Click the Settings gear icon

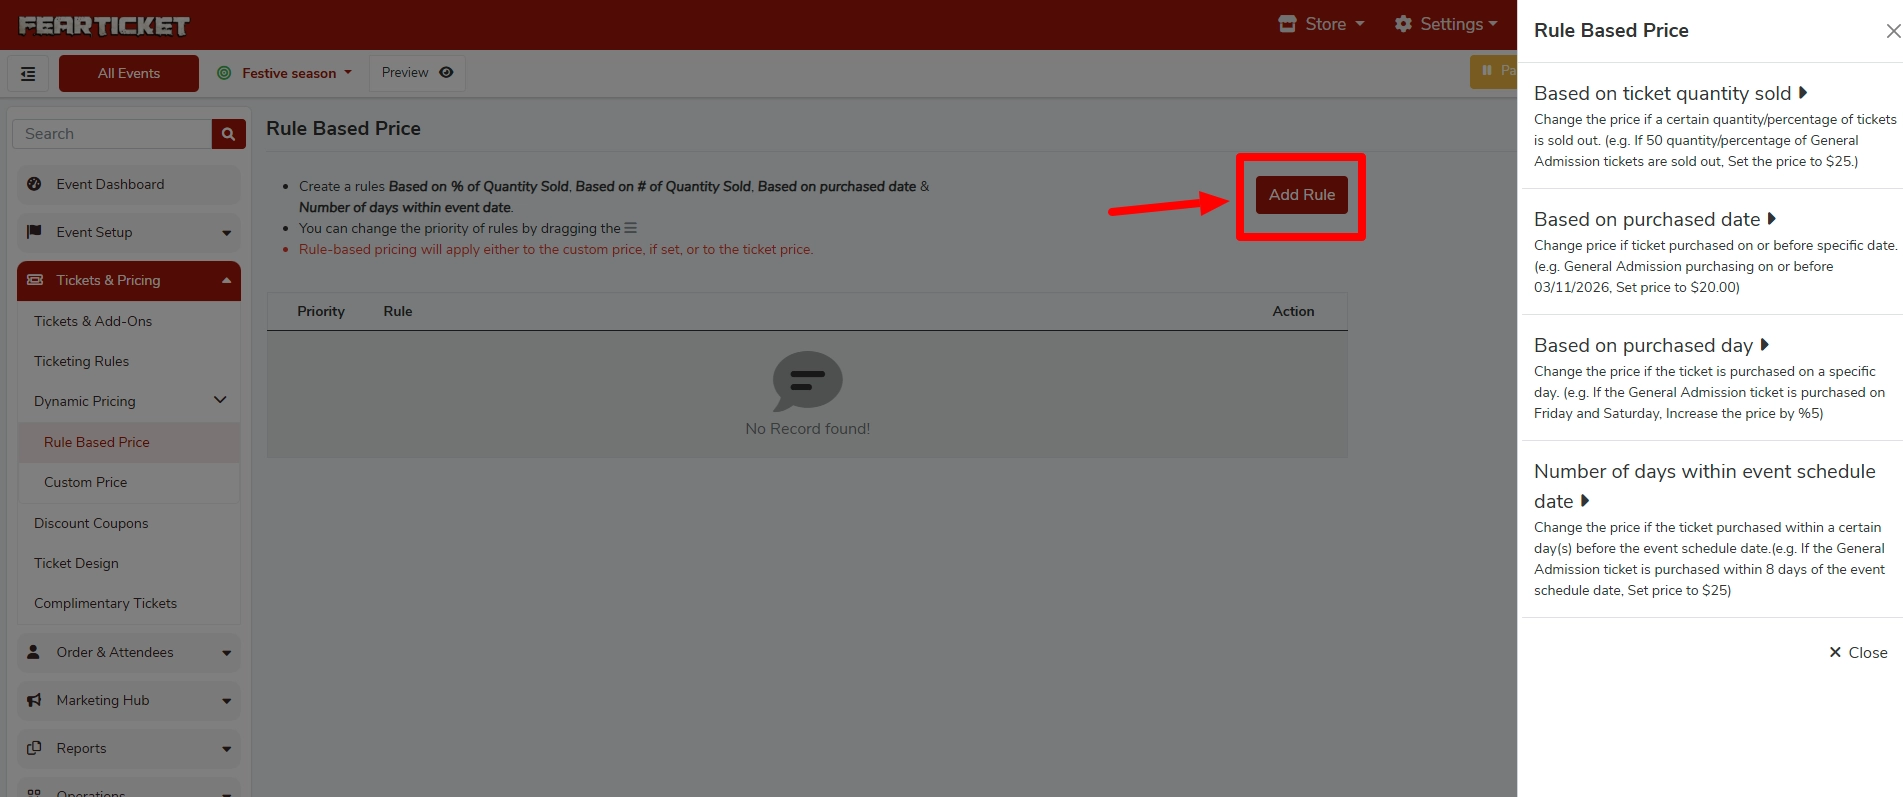point(1403,24)
